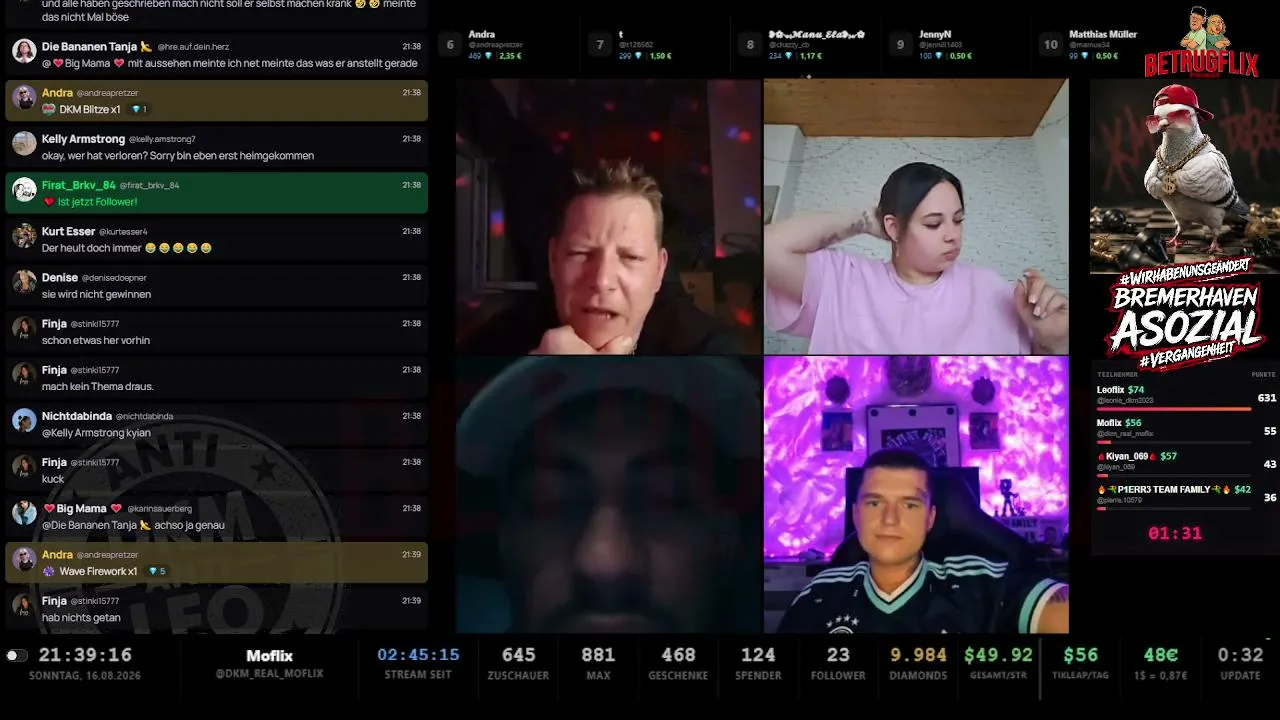
Task: Click the 124 Spender counter
Action: (758, 655)
